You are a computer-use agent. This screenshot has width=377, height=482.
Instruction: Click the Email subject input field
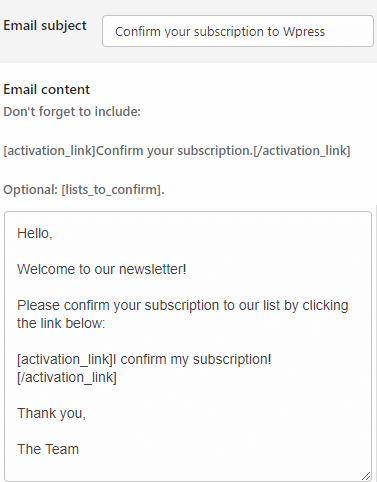tap(238, 31)
